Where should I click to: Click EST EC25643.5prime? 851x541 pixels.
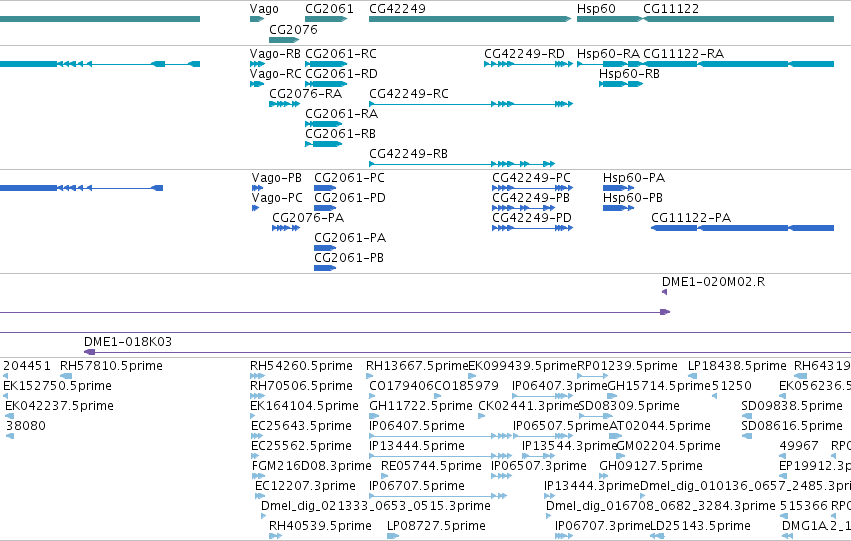[x=301, y=426]
